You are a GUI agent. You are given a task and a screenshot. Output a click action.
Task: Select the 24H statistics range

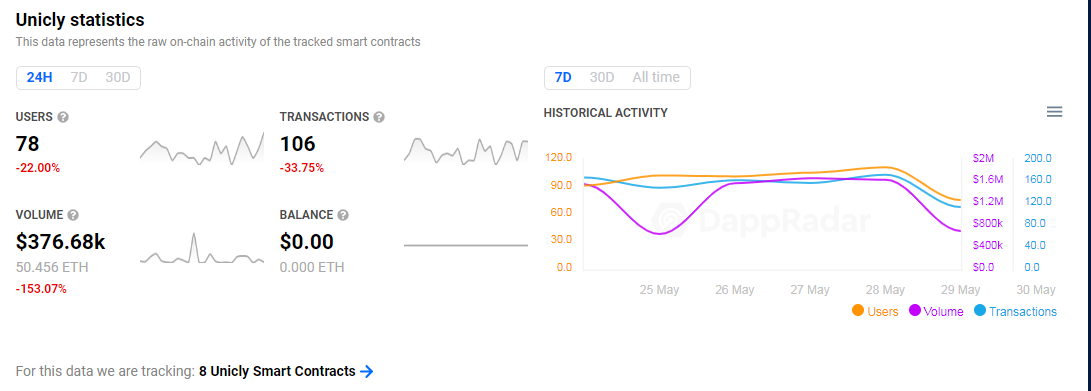40,77
